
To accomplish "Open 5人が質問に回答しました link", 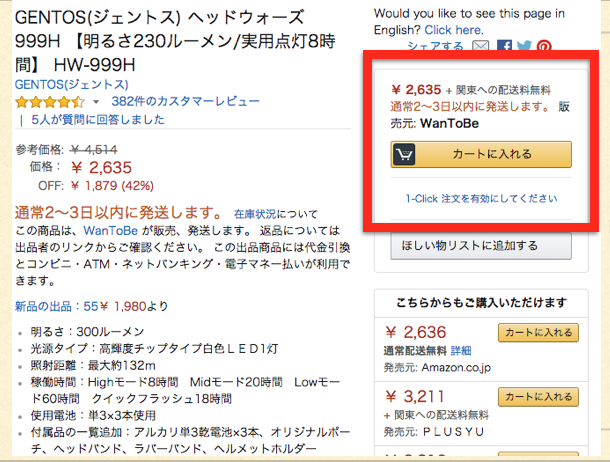I will click(98, 119).
